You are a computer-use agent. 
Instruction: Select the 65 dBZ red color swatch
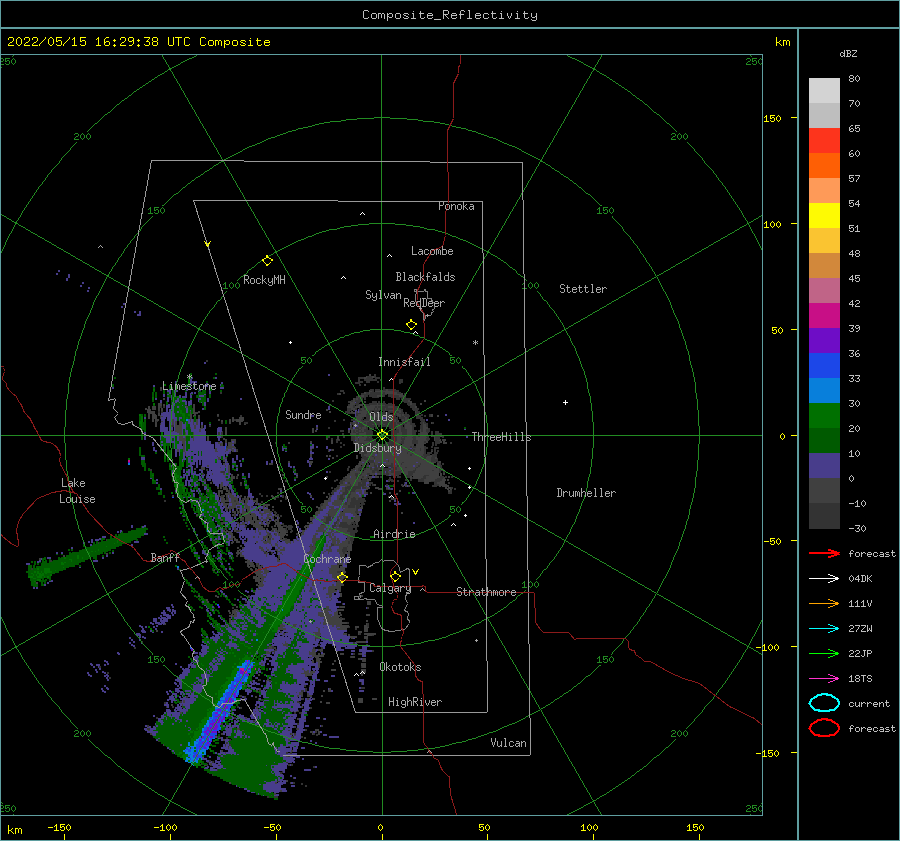[x=824, y=141]
